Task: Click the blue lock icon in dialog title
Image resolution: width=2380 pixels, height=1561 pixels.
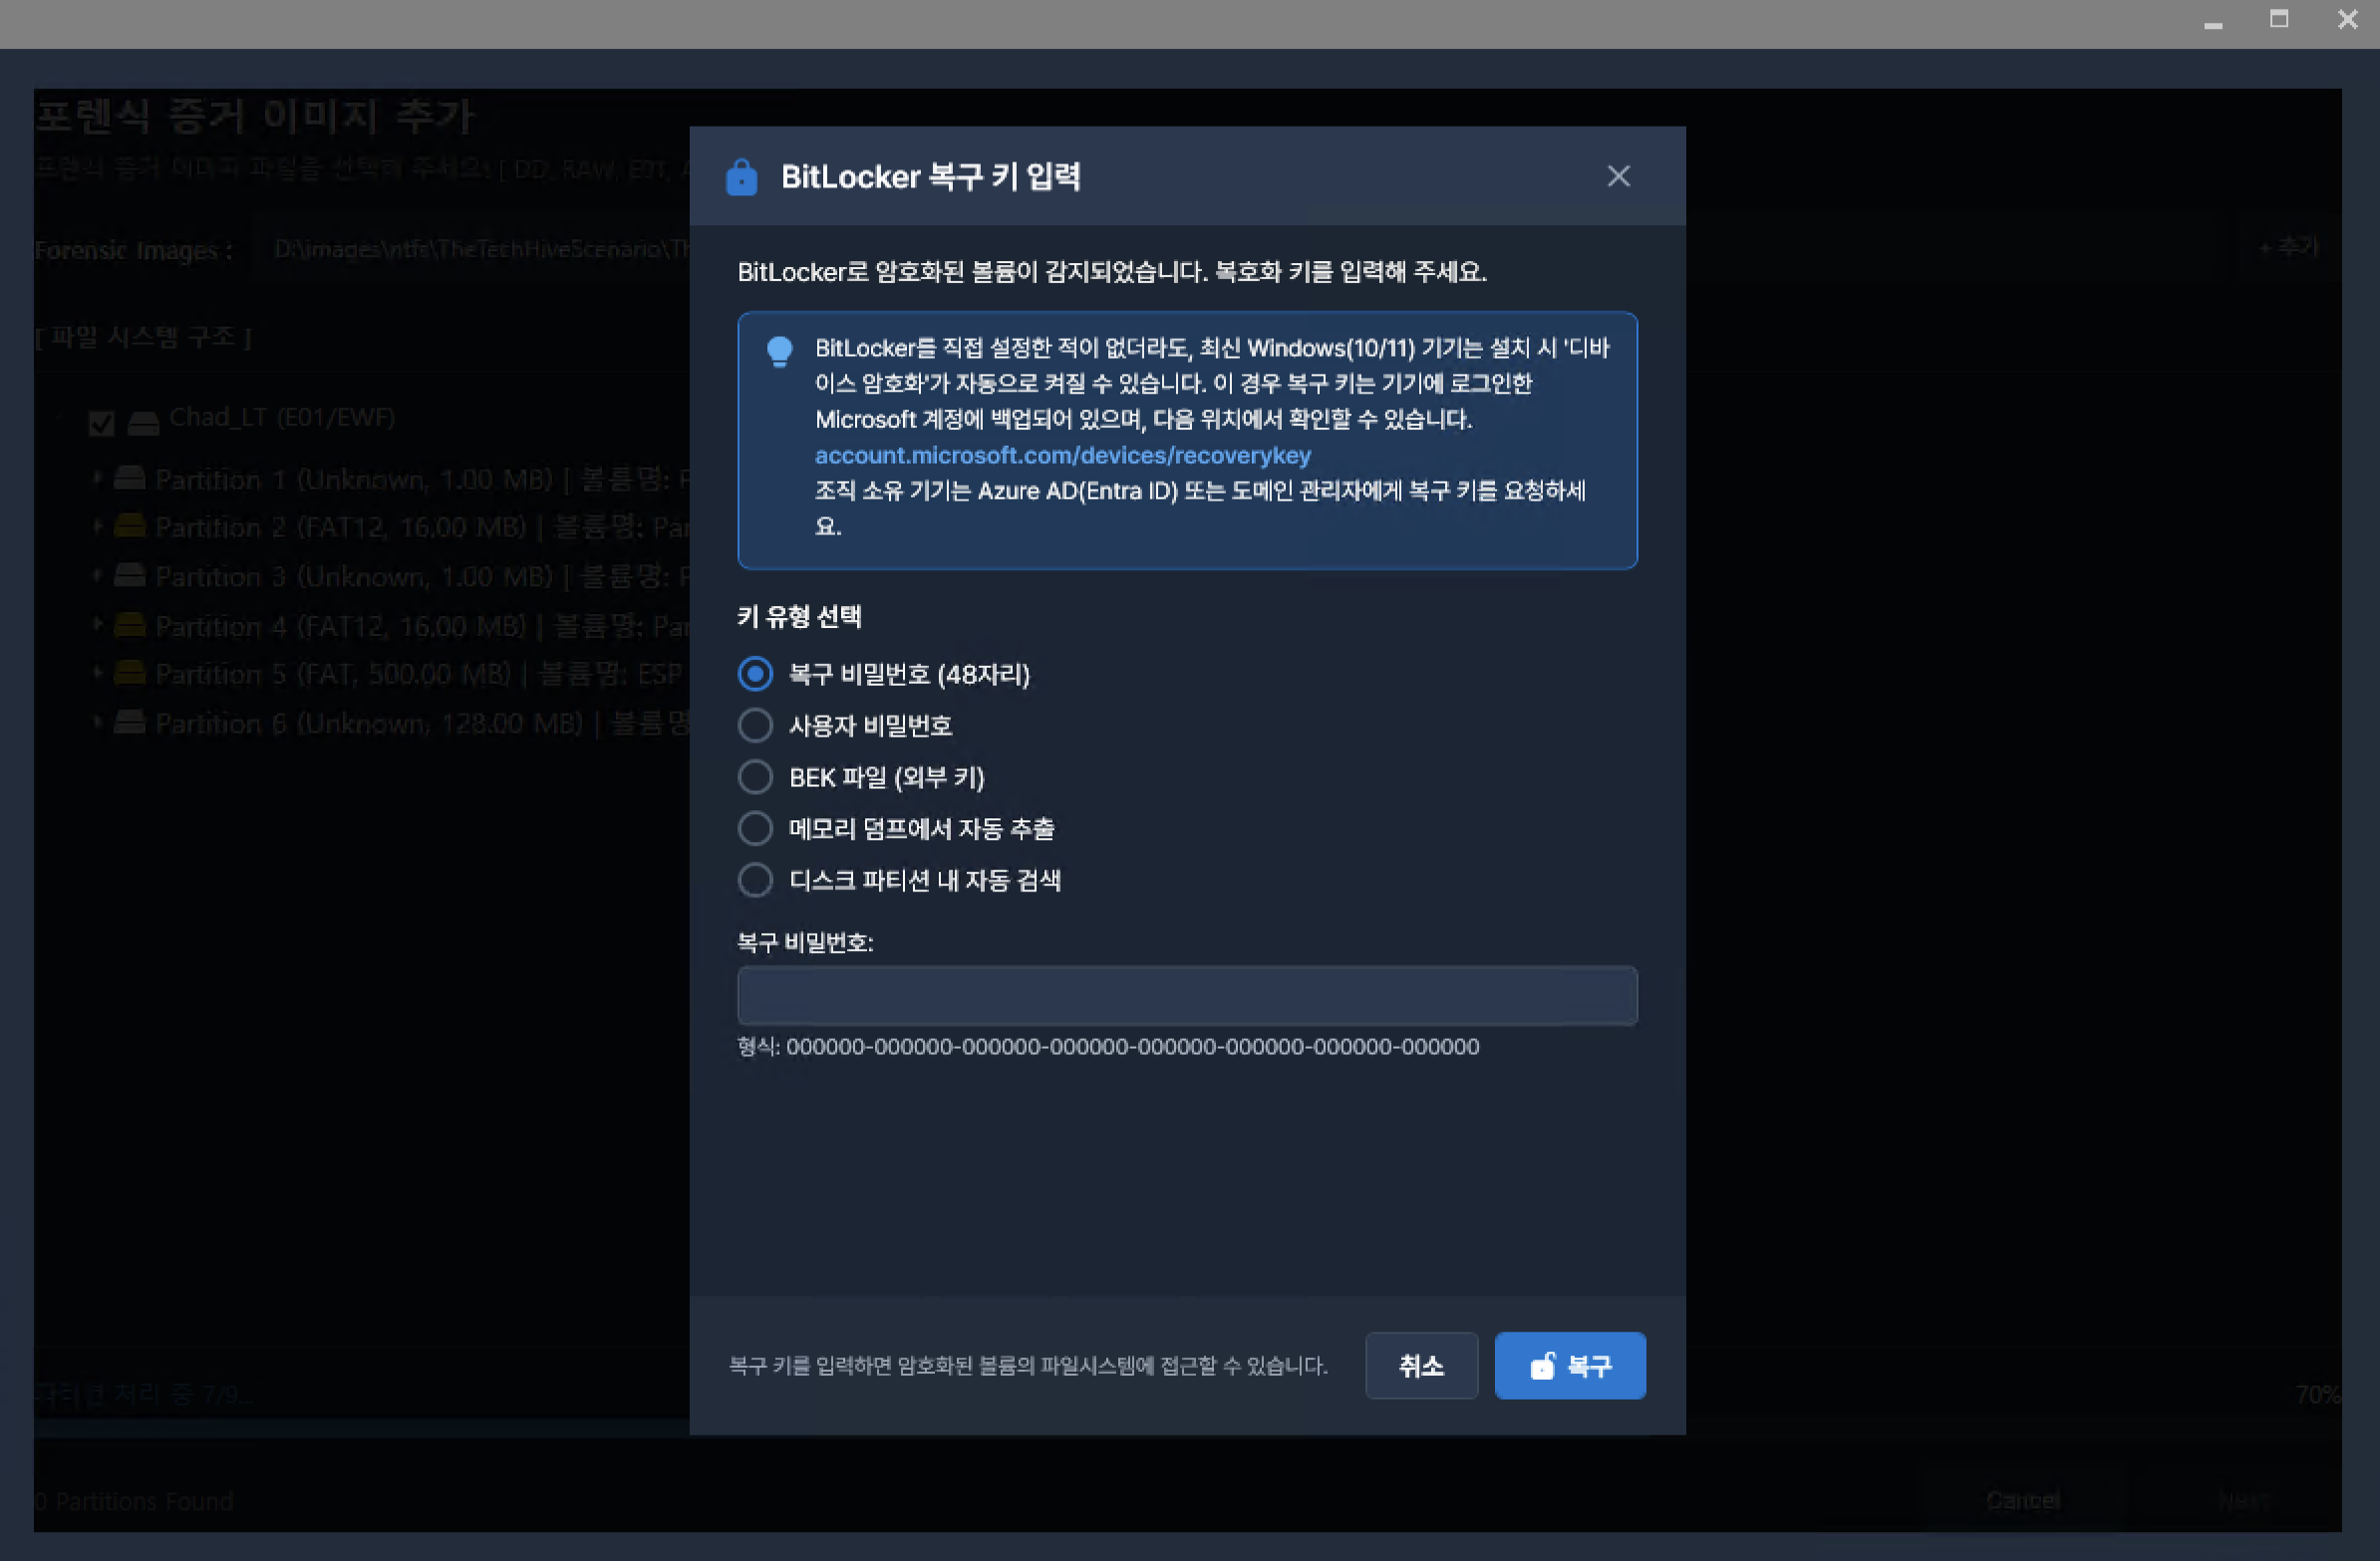Action: click(x=741, y=177)
